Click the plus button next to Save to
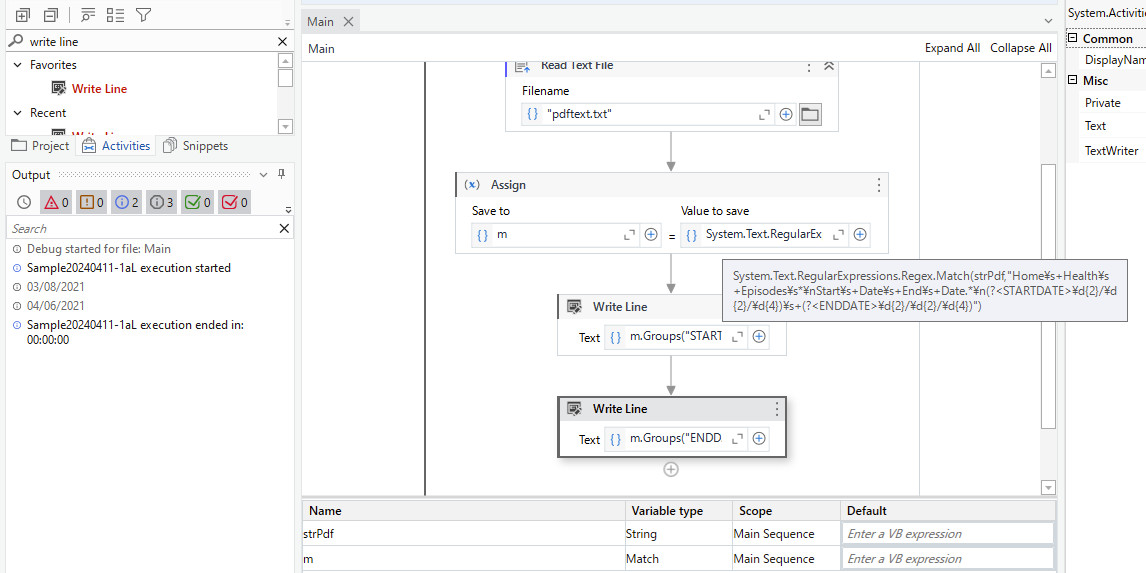1146x573 pixels. coord(650,235)
